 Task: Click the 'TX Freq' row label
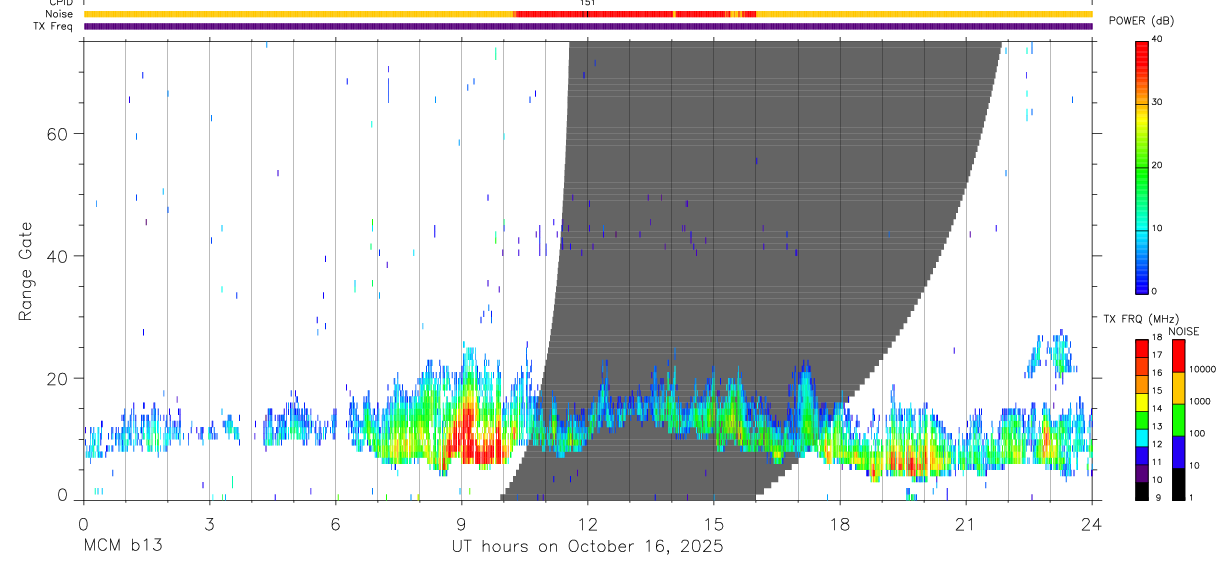point(54,26)
